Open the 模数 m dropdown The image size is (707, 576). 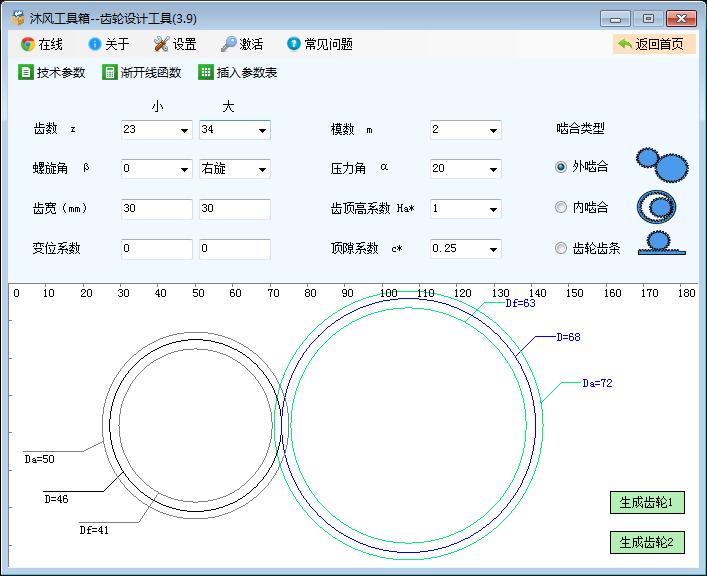(493, 130)
